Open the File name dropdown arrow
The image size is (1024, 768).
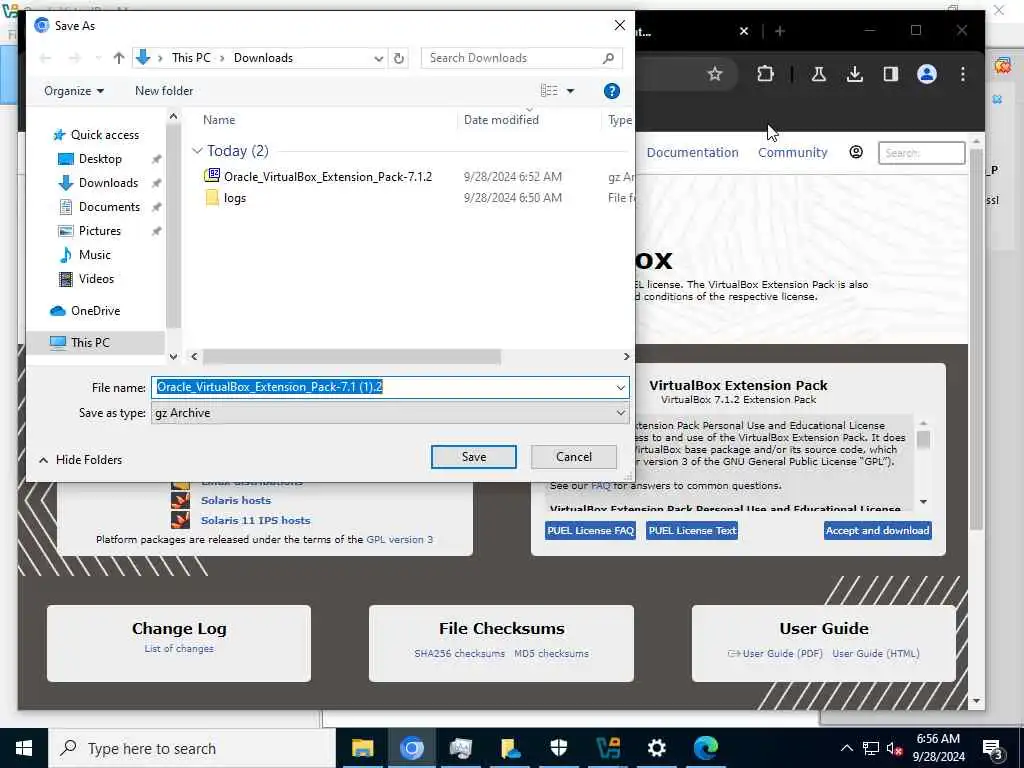pos(620,387)
